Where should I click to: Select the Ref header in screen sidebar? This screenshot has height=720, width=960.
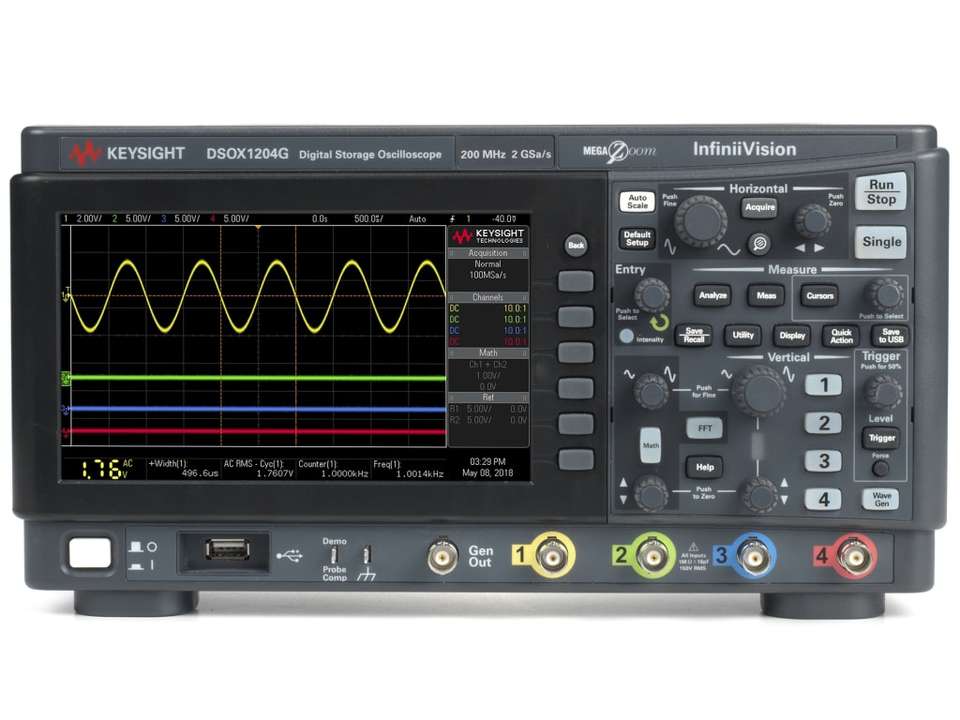(x=488, y=398)
